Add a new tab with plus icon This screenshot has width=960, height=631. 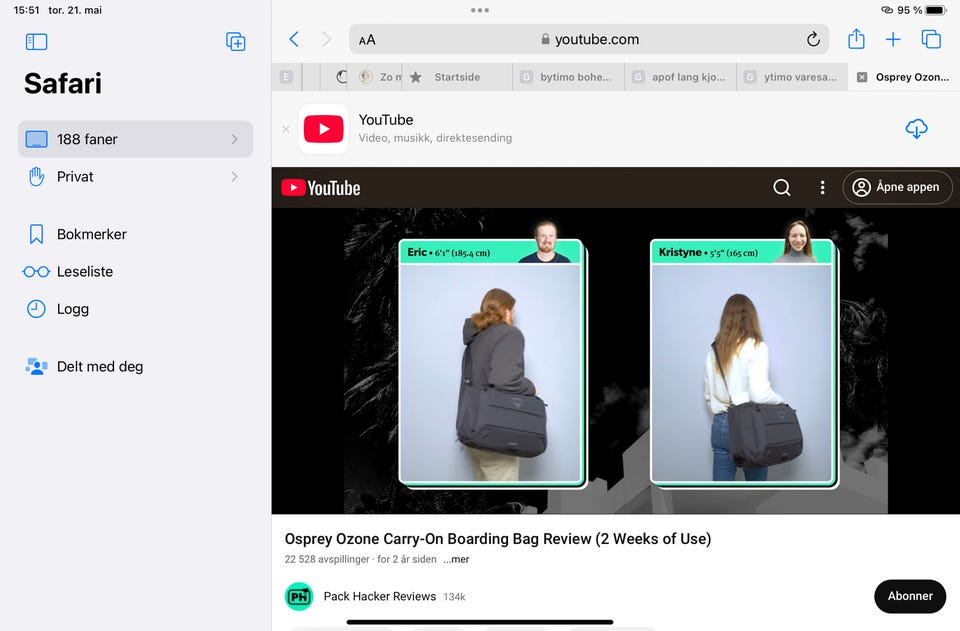tap(893, 40)
